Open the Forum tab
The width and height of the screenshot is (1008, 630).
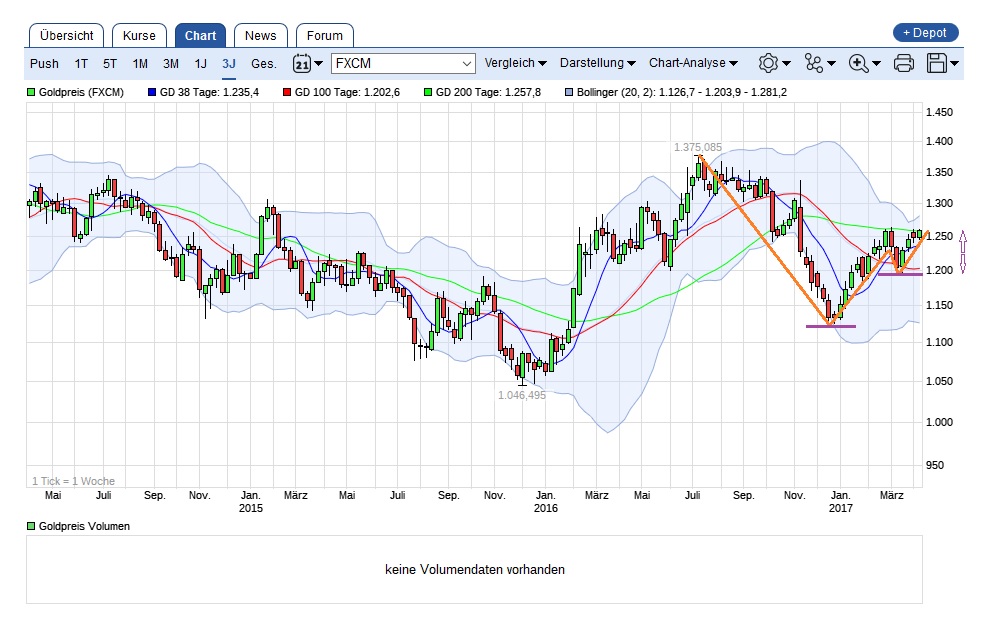[324, 35]
